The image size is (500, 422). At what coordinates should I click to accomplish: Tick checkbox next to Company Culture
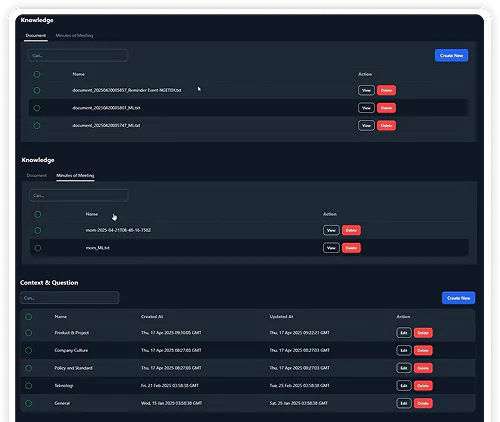coord(29,350)
